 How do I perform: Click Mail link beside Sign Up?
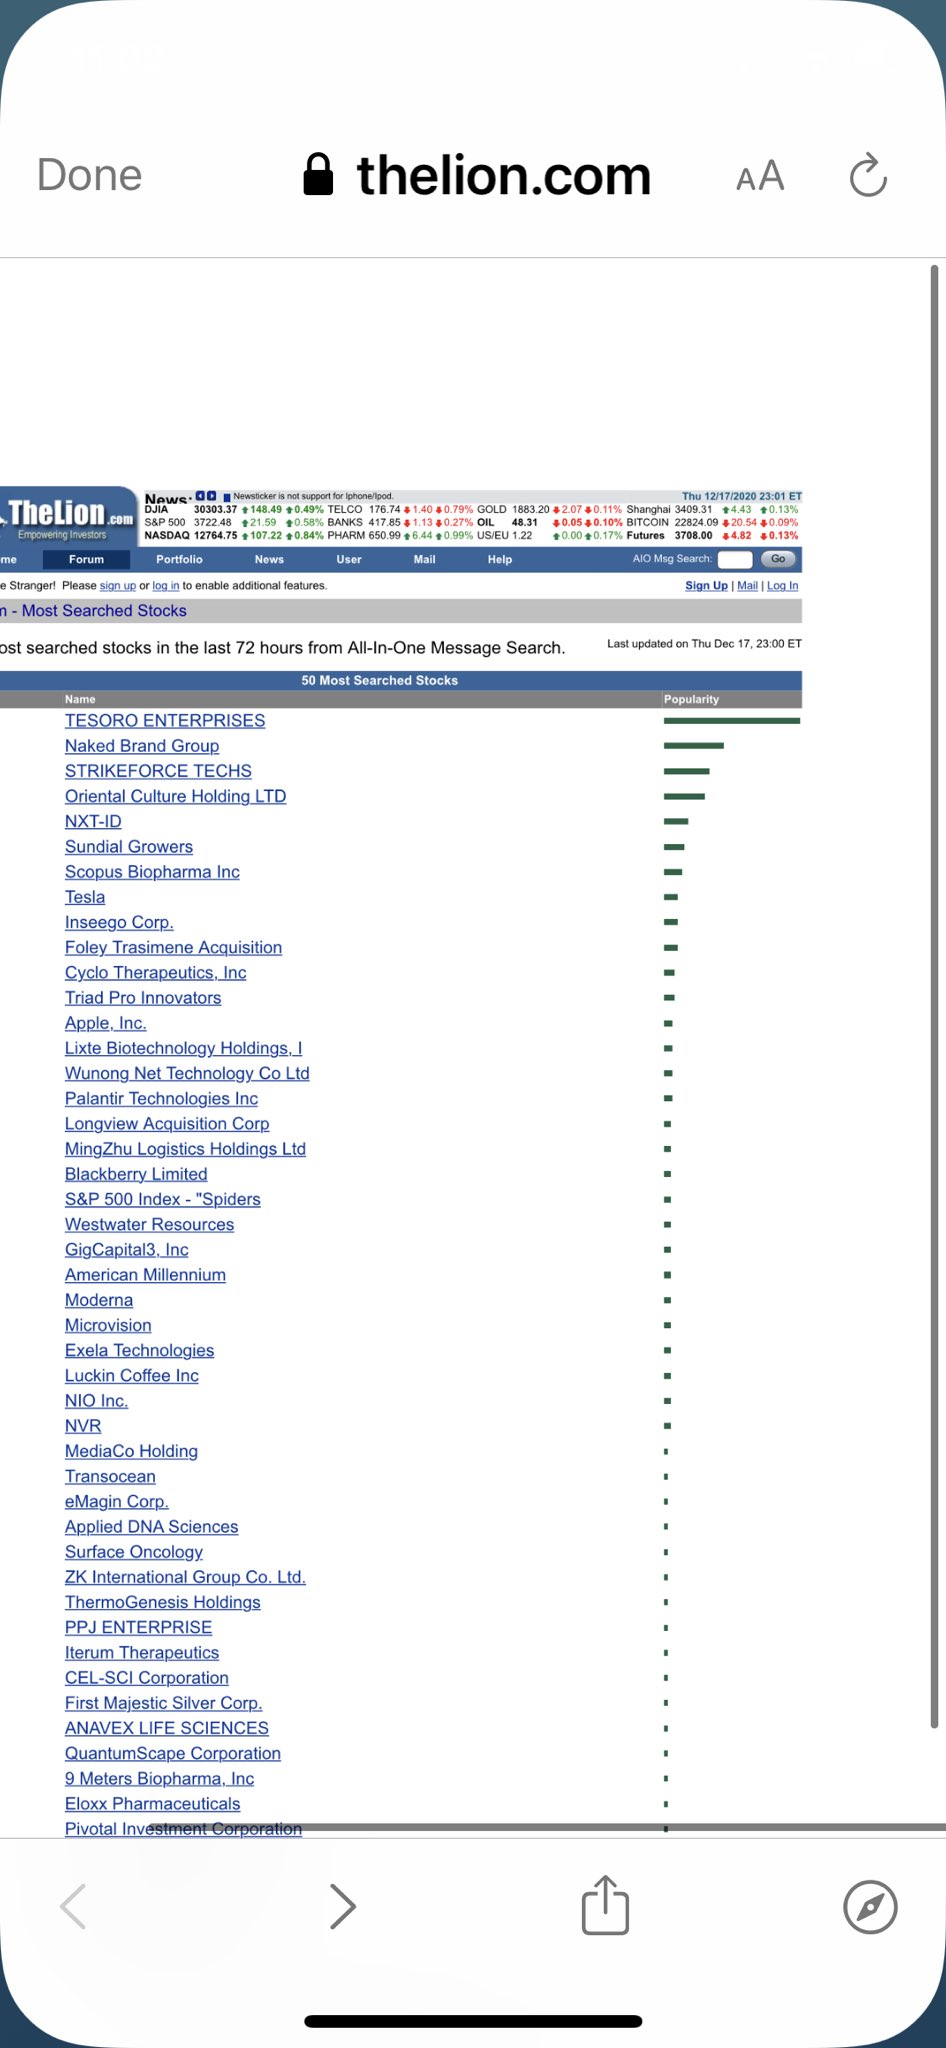[747, 585]
